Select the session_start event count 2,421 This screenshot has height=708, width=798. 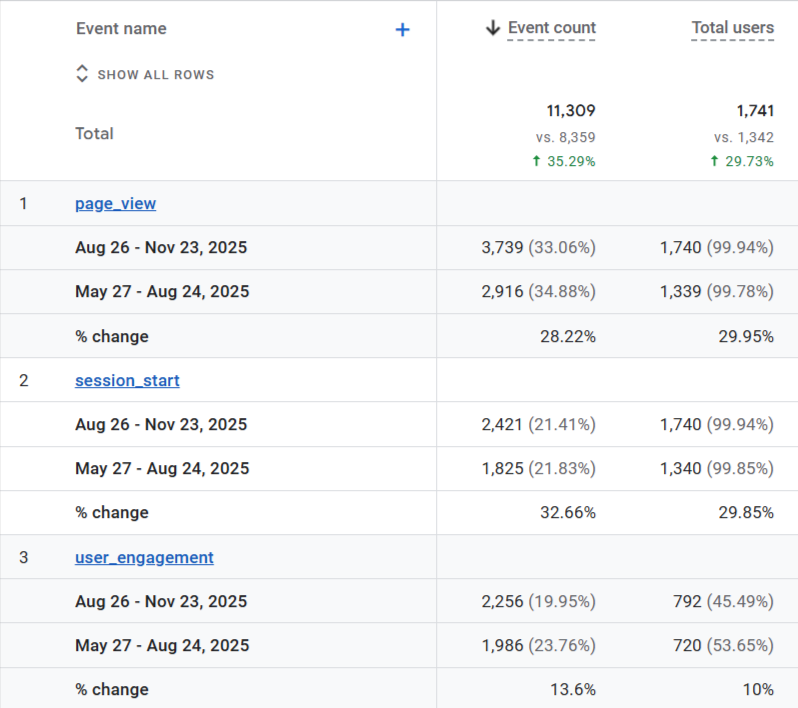(x=502, y=425)
